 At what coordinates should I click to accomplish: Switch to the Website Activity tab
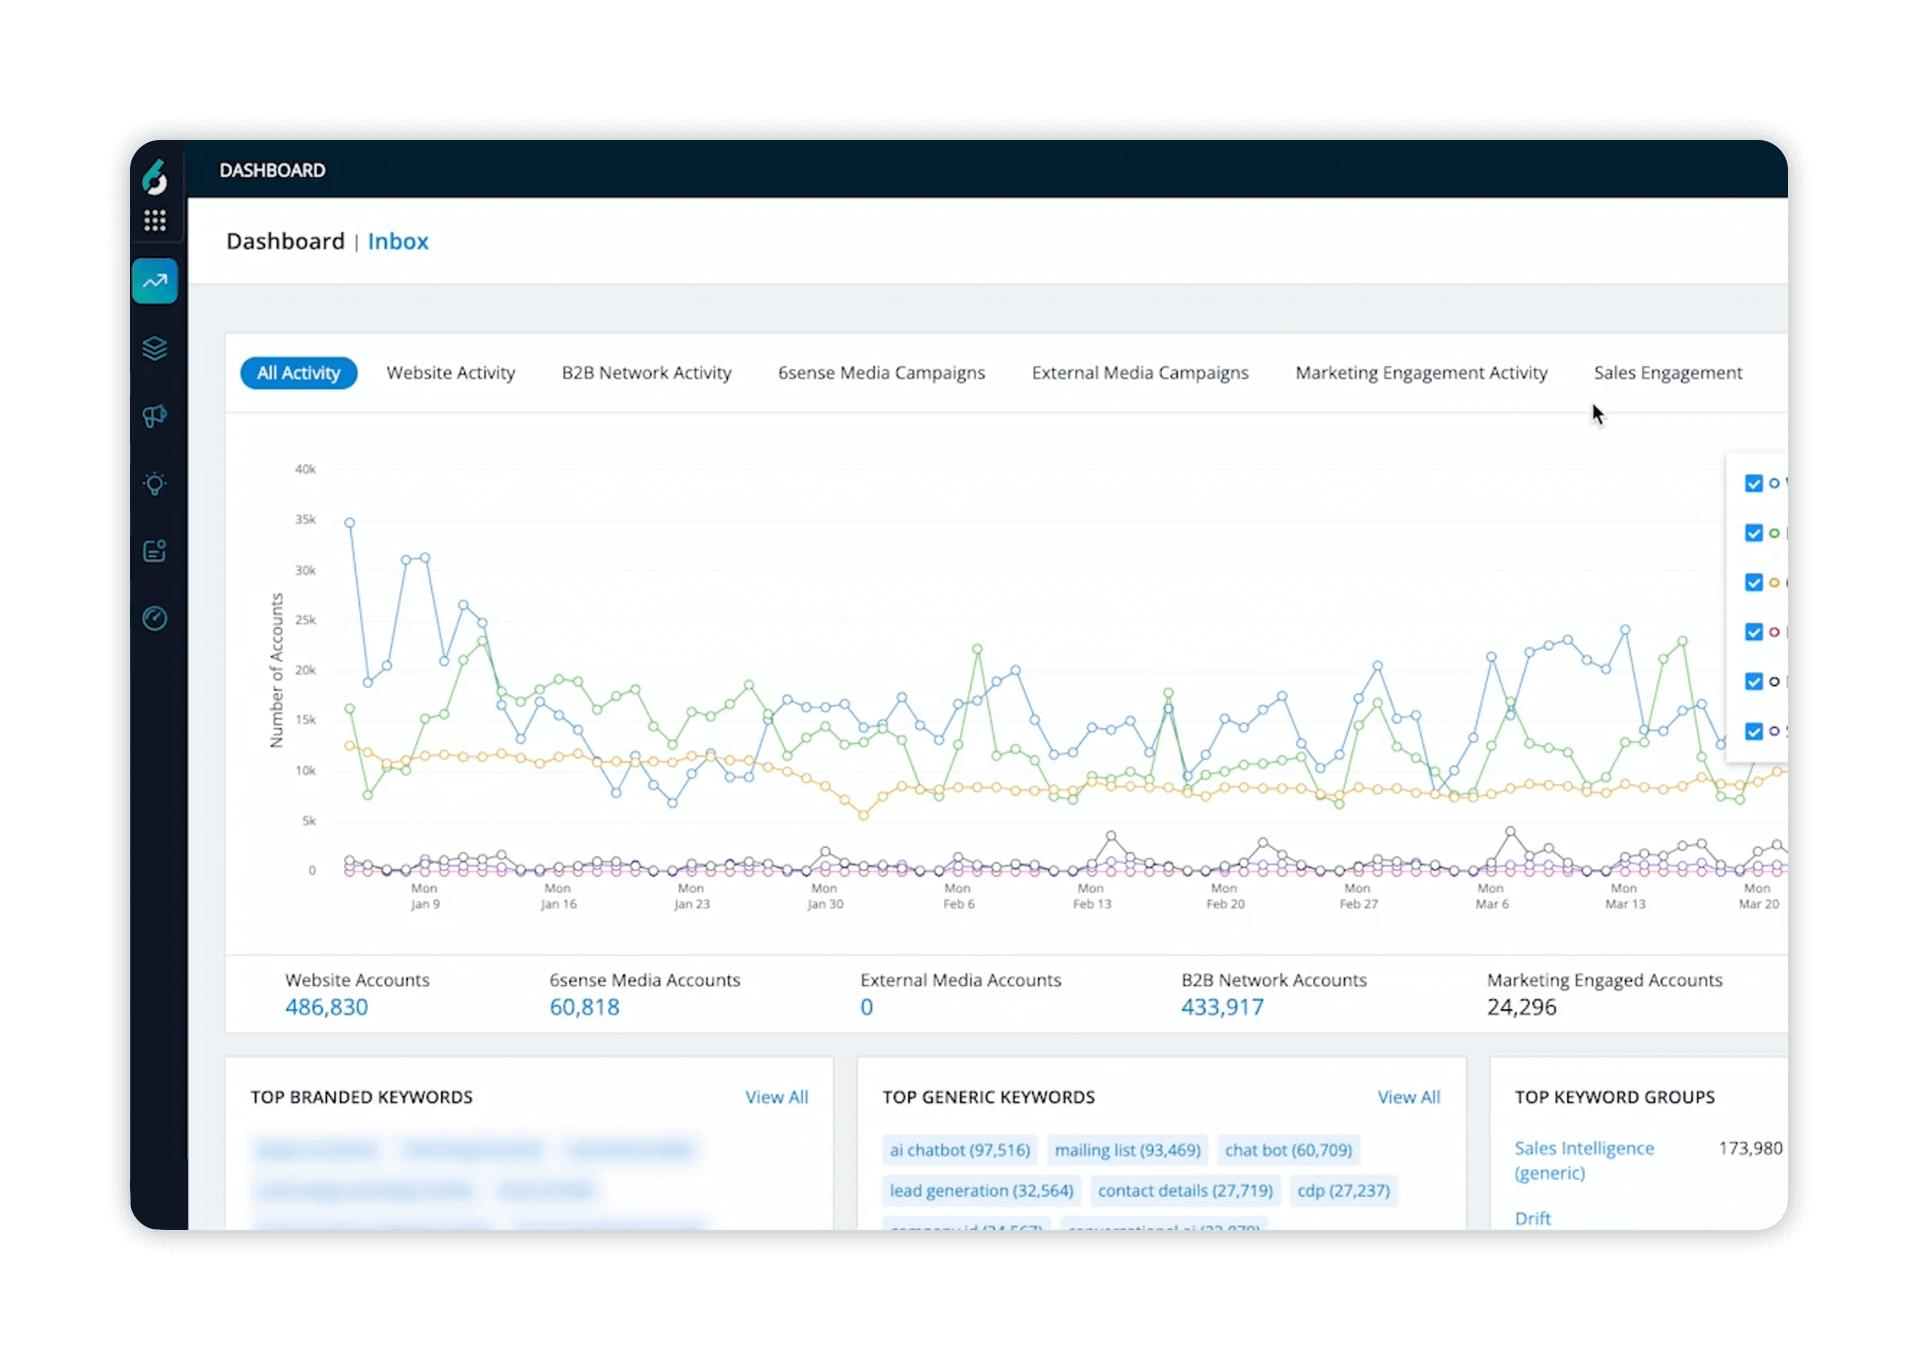point(450,372)
